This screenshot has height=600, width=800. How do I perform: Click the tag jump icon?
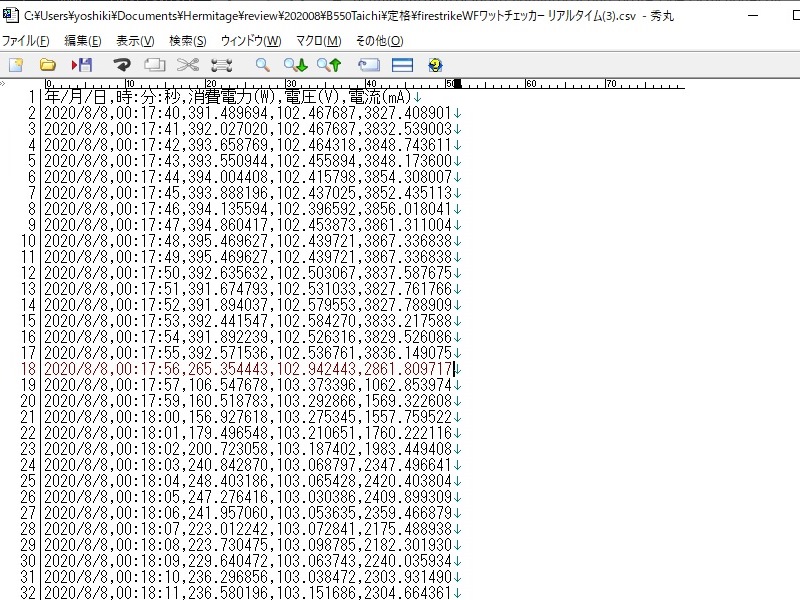click(369, 65)
